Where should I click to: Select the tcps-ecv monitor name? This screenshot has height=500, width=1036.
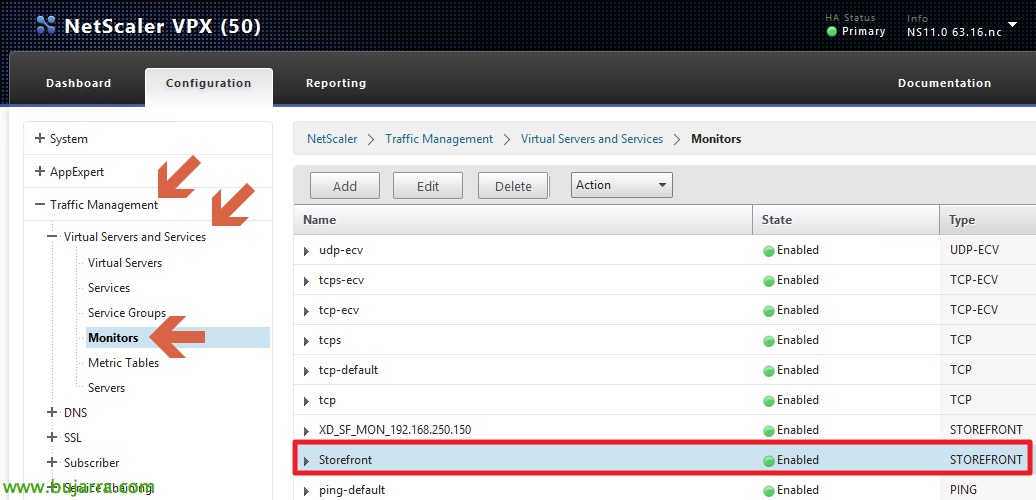coord(342,280)
